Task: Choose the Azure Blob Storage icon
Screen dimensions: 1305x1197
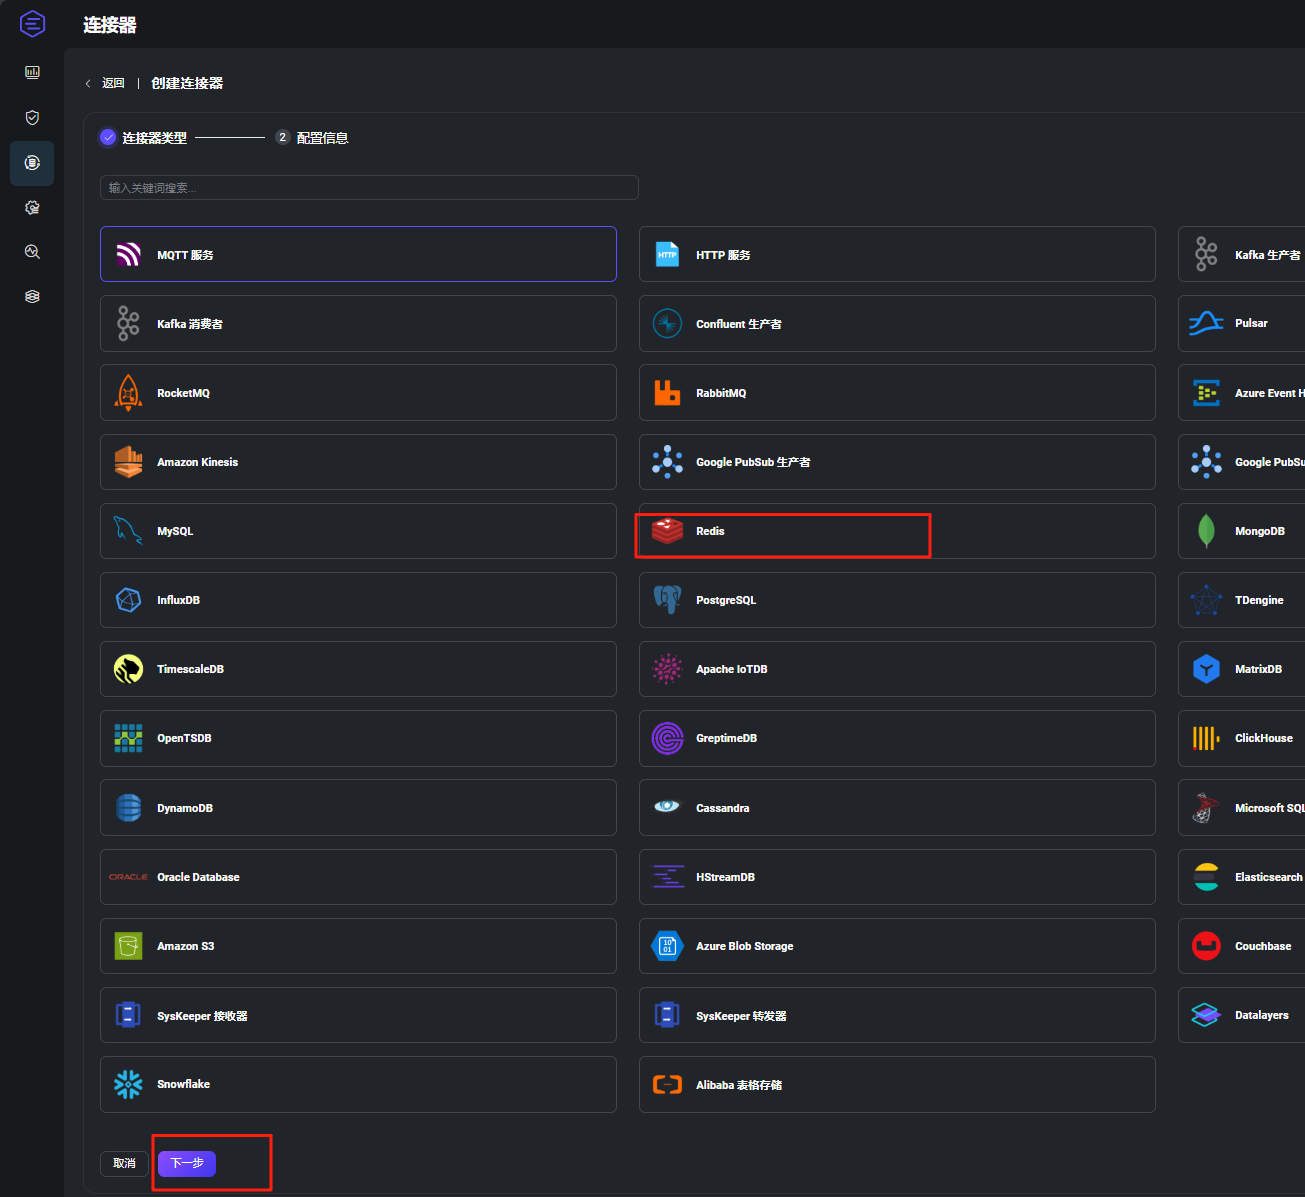Action: [667, 945]
